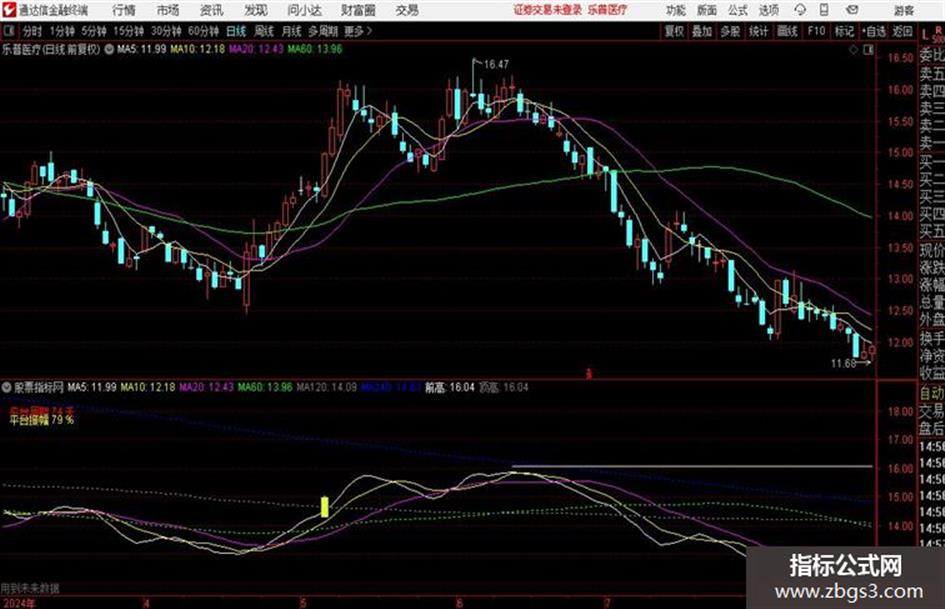945x609 pixels.
Task: Open the mail message icon
Action: pyautogui.click(x=852, y=10)
